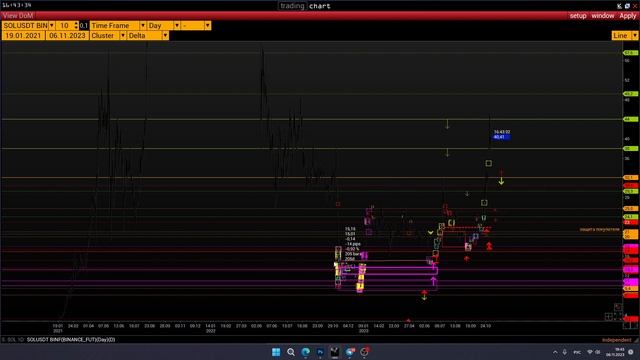Open the window menu
Viewport: 640px width, 360px height.
pyautogui.click(x=602, y=16)
